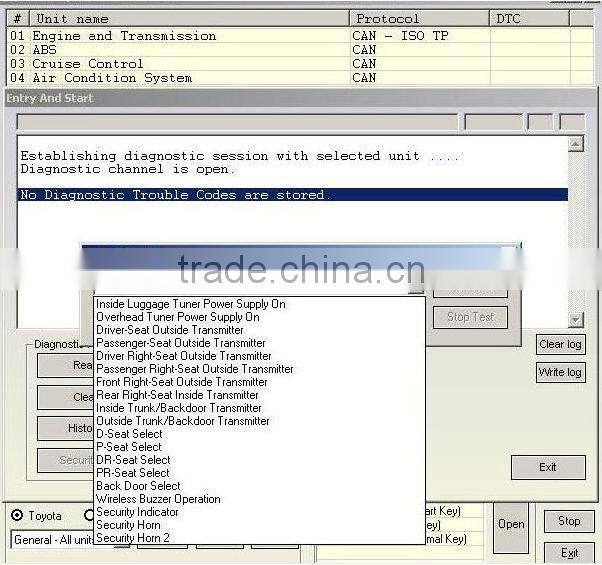Select D-Seat Select from list

click(x=128, y=434)
